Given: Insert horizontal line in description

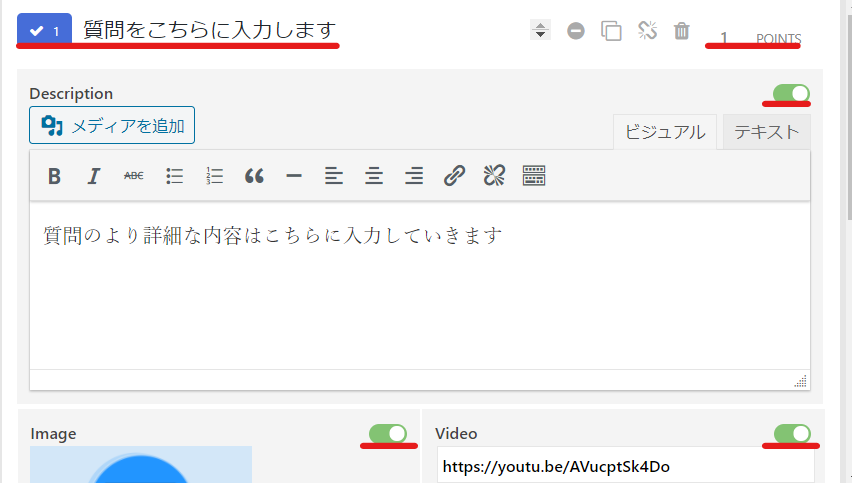Looking at the screenshot, I should 294,176.
